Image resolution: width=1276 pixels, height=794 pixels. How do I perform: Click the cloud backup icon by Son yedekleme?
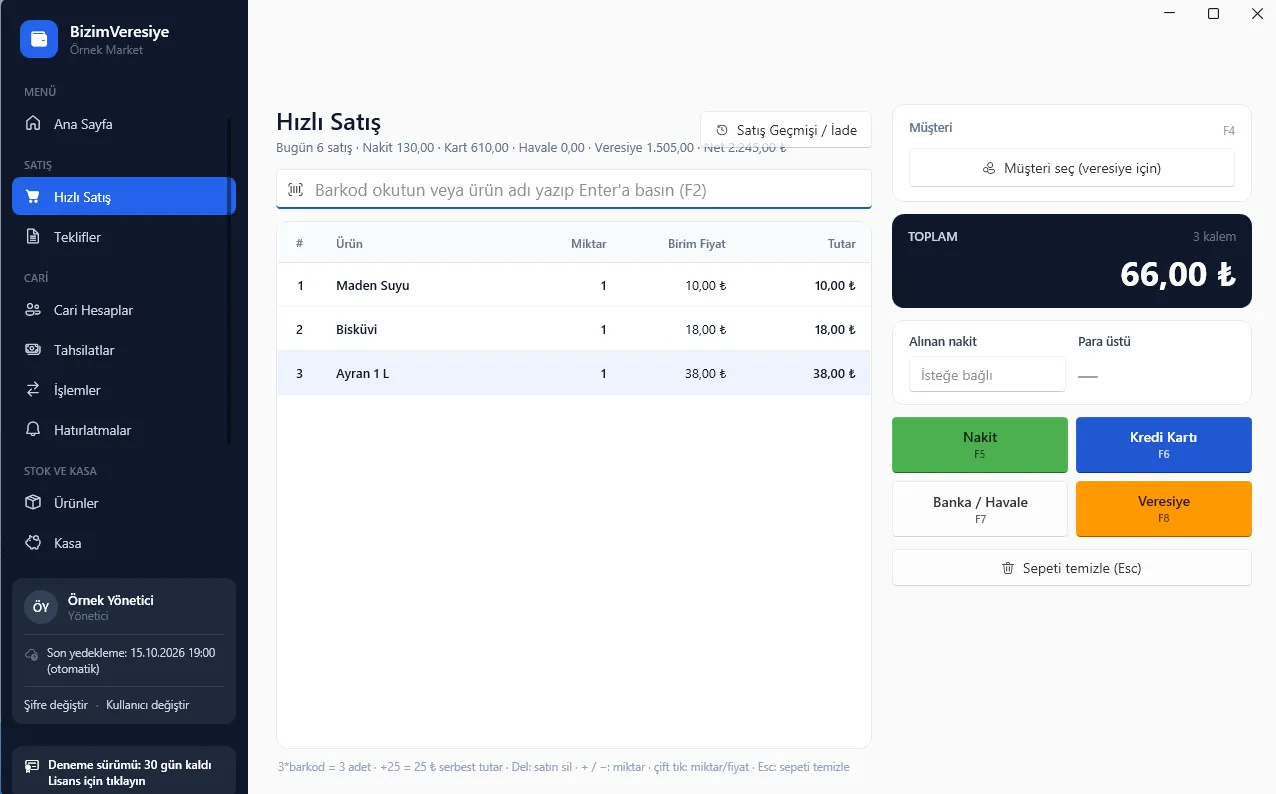(x=32, y=654)
